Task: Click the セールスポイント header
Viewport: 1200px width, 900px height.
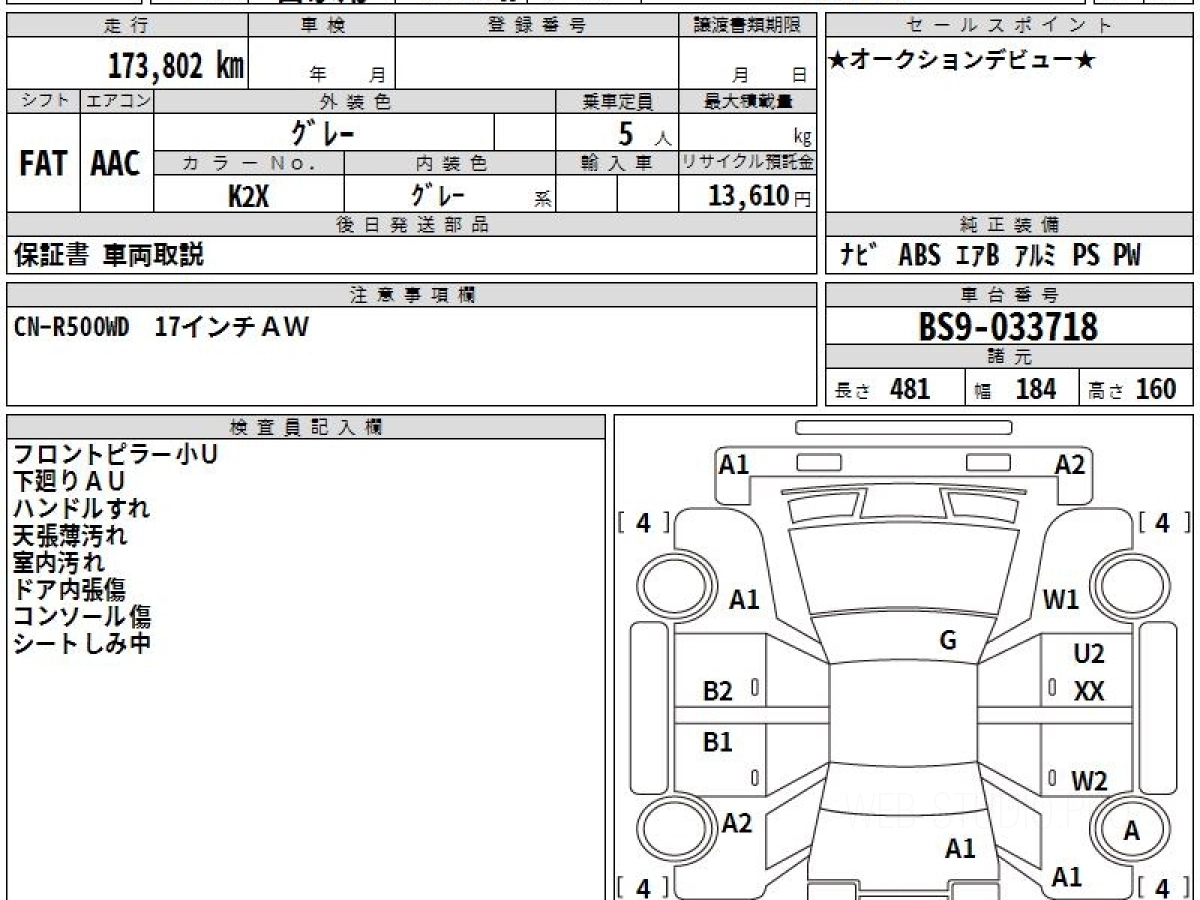Action: tap(1009, 25)
